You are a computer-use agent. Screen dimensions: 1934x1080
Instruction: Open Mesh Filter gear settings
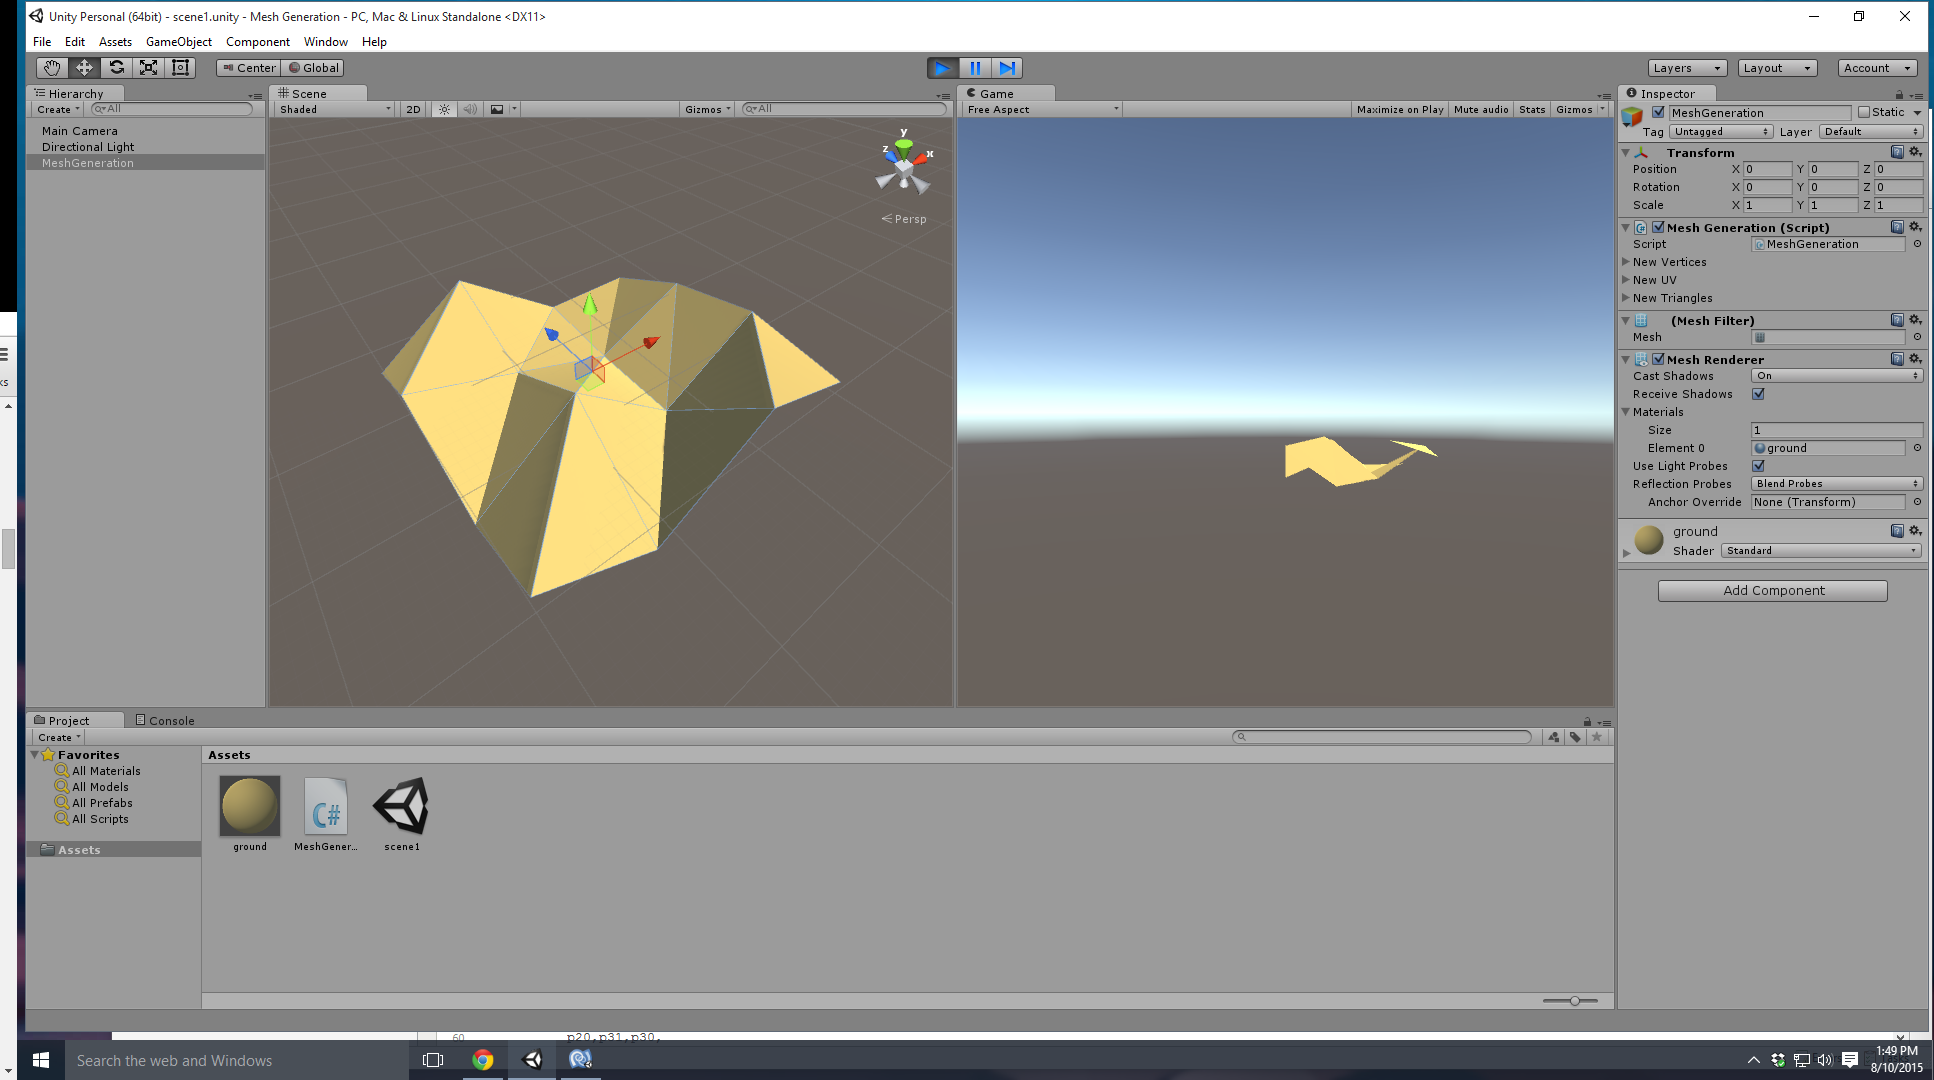pyautogui.click(x=1915, y=320)
